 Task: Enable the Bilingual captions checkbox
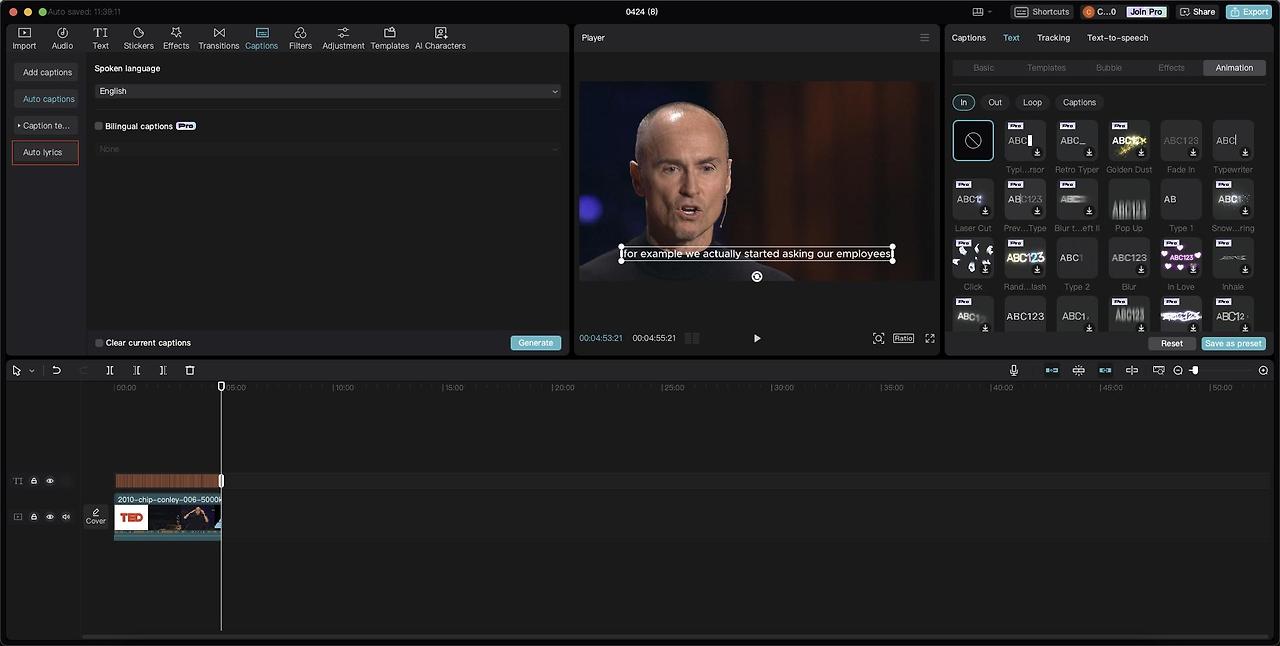click(x=99, y=126)
